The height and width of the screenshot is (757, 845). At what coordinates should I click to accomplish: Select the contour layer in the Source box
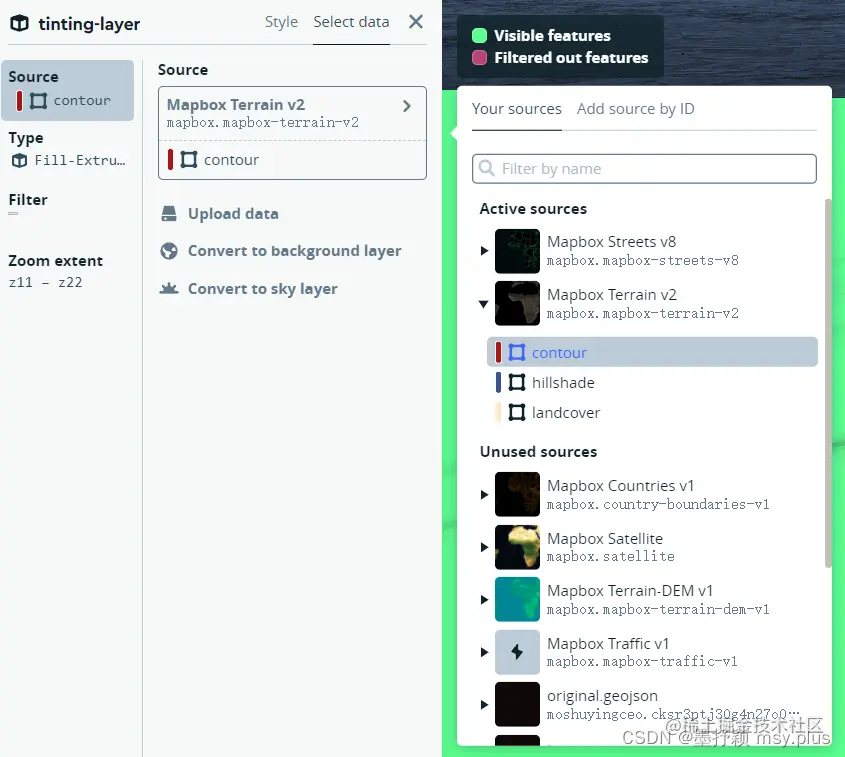pos(292,160)
